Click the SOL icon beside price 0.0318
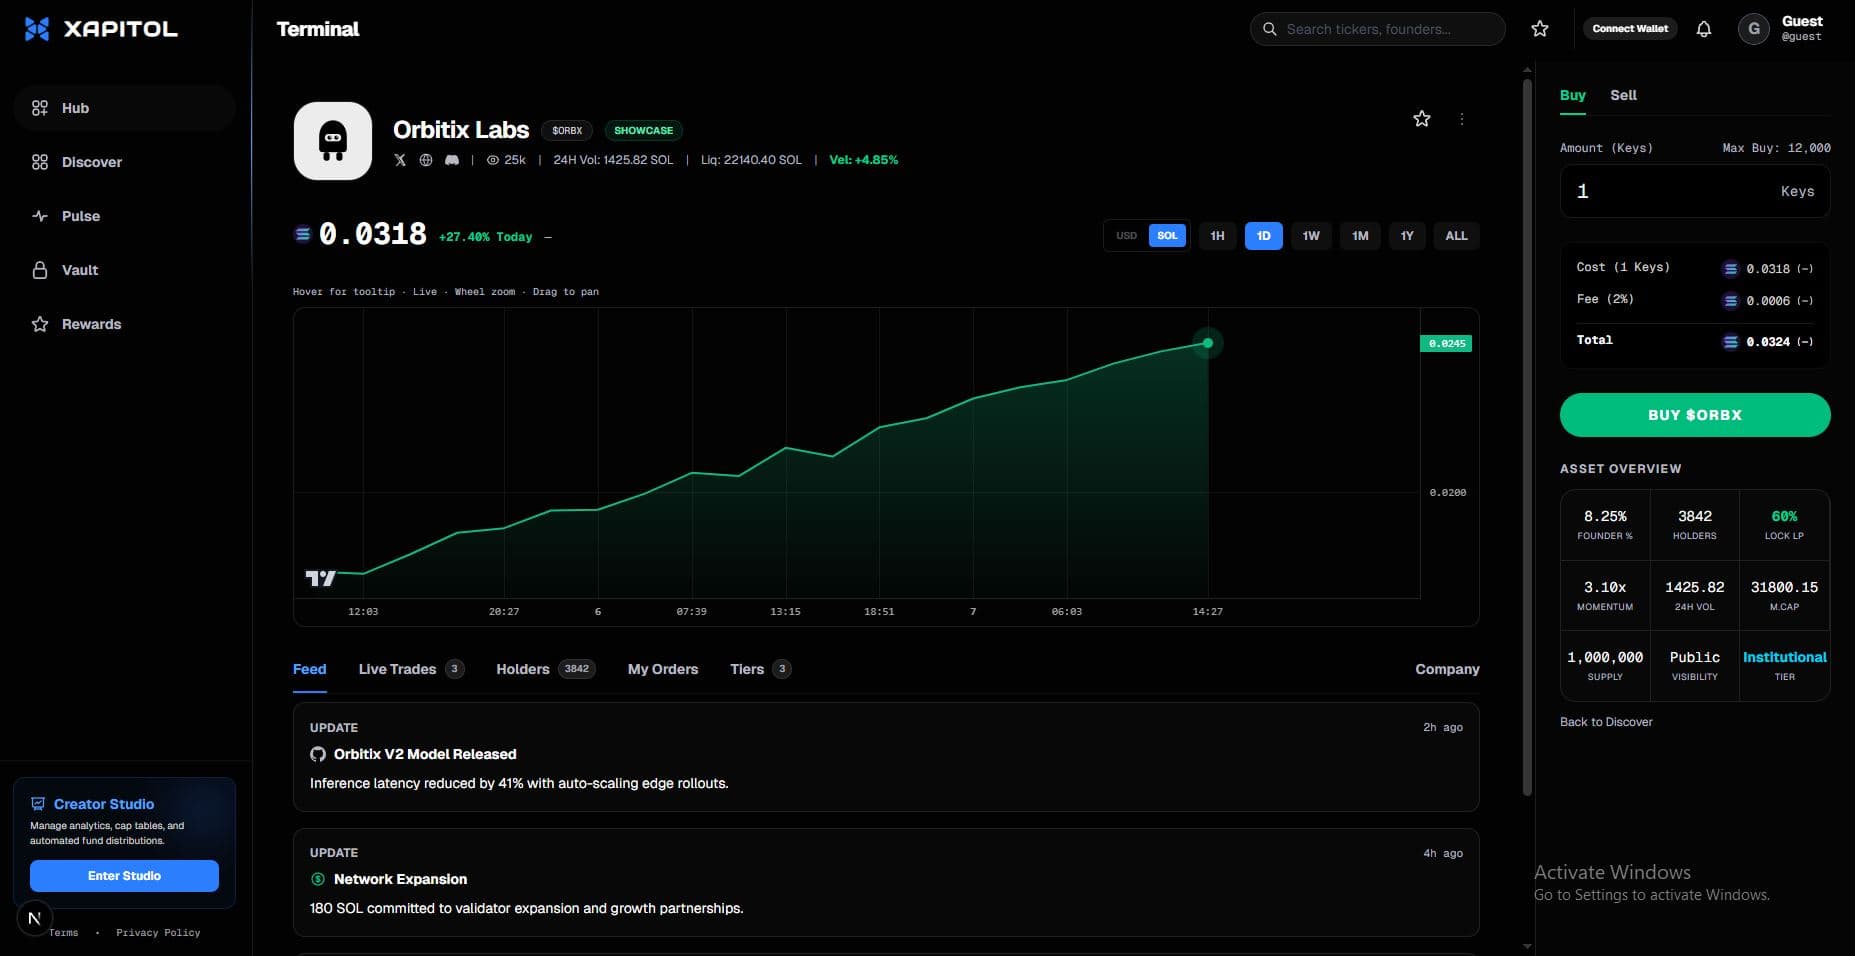Viewport: 1855px width, 956px height. (302, 234)
